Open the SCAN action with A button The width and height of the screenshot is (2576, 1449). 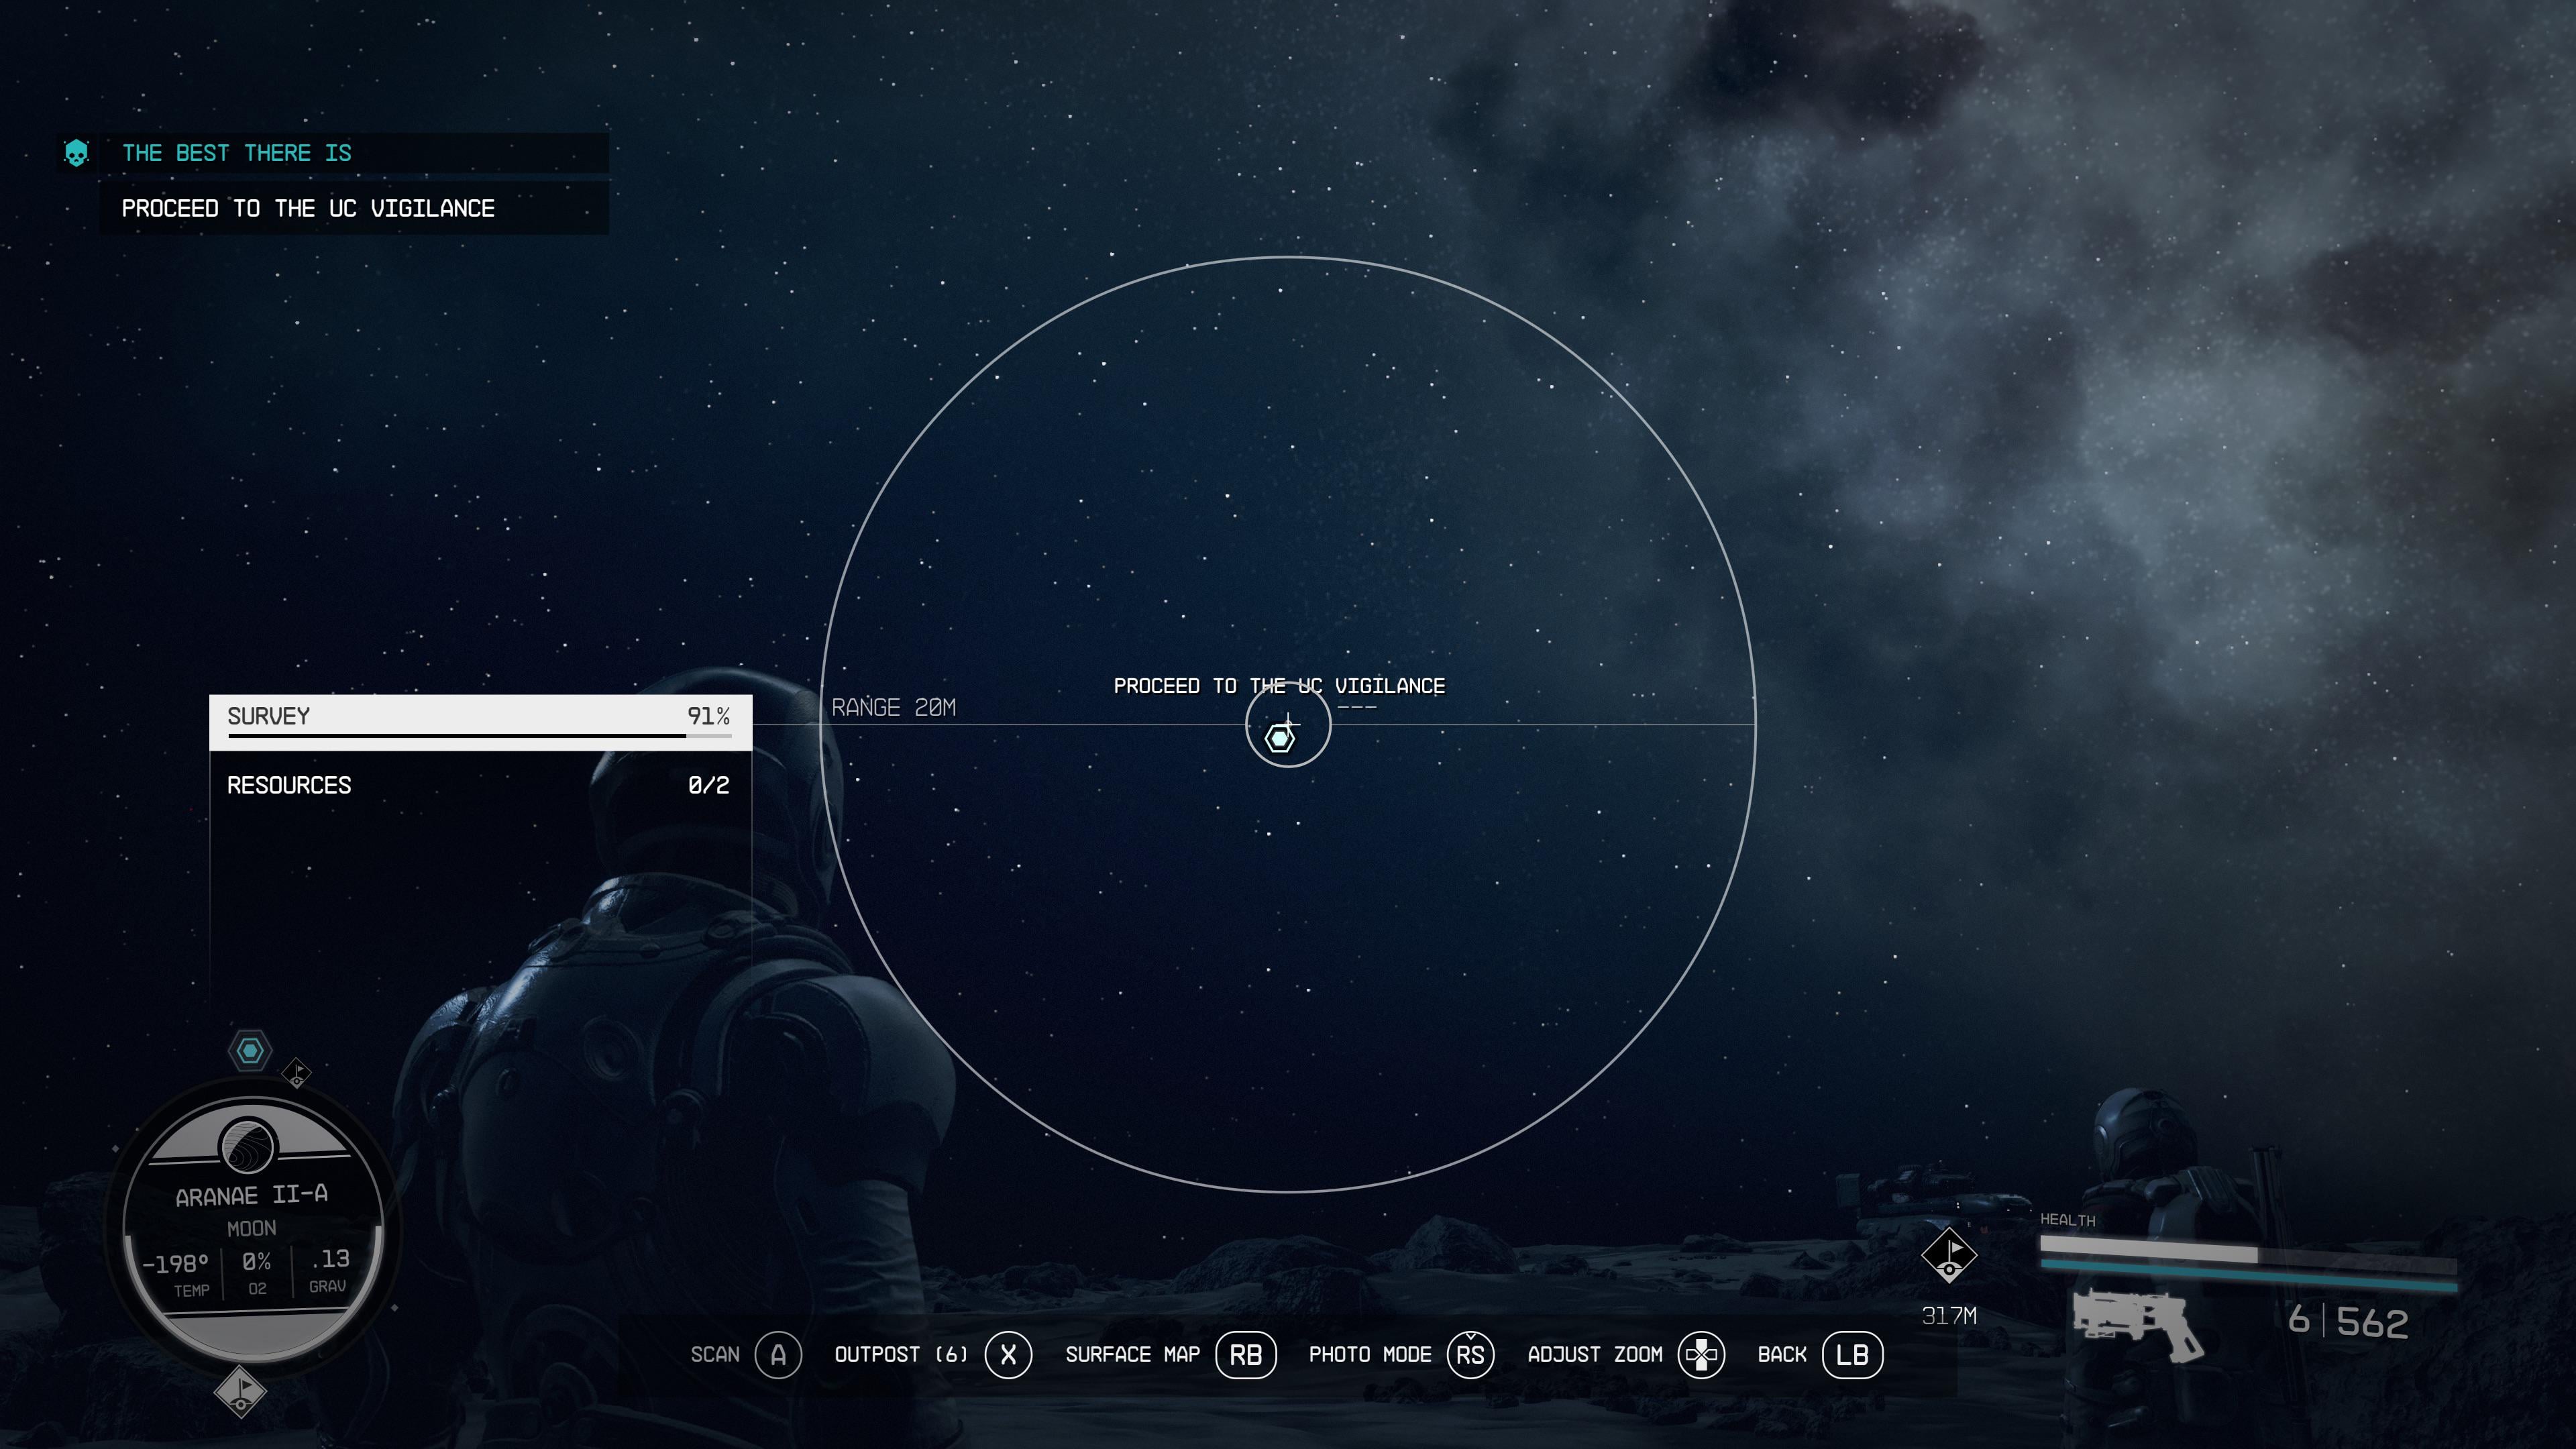(775, 1354)
